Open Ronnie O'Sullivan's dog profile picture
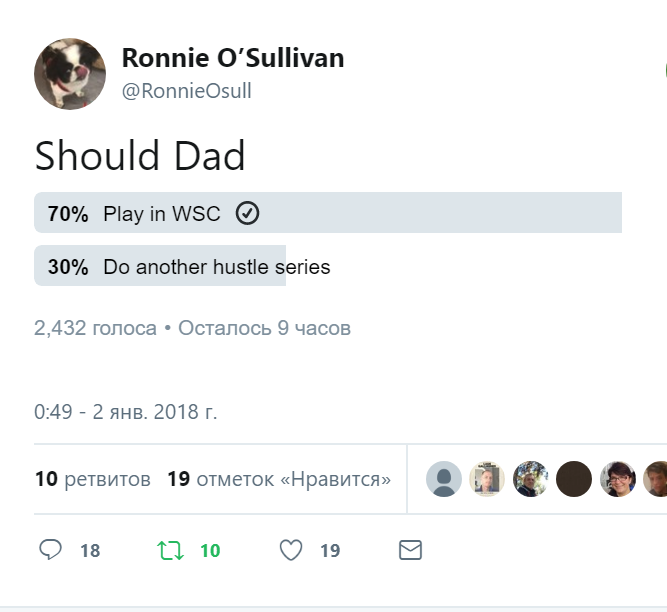Viewport: 667px width, 612px height. pos(70,74)
